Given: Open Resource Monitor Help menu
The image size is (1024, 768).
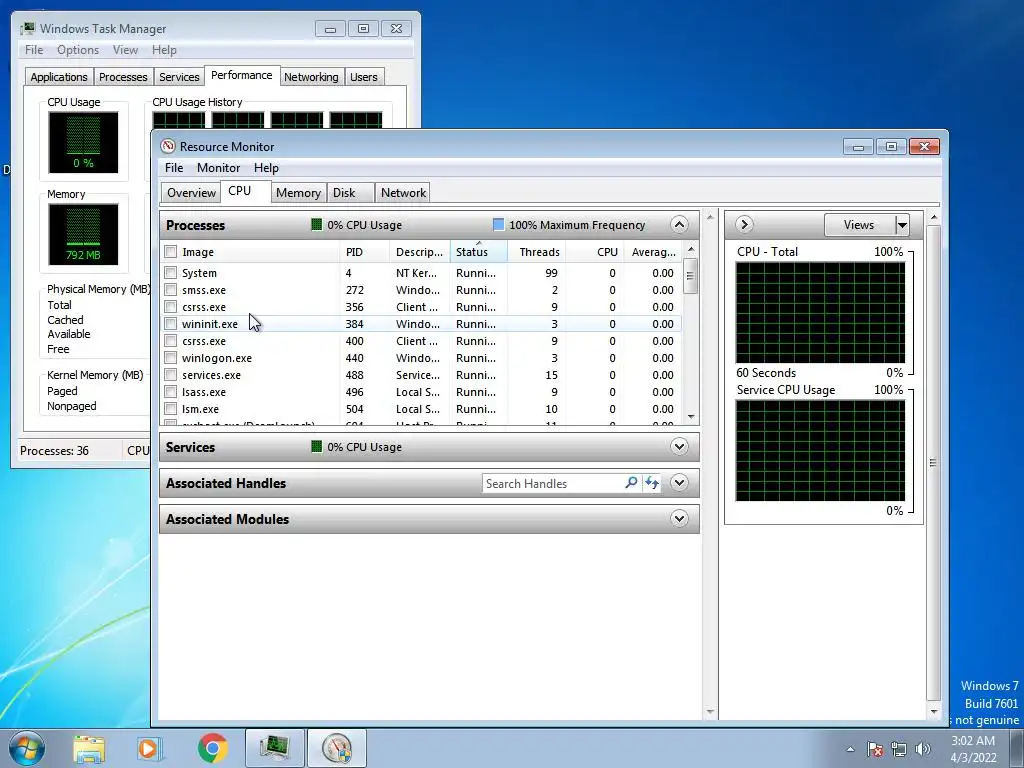Looking at the screenshot, I should (x=266, y=168).
